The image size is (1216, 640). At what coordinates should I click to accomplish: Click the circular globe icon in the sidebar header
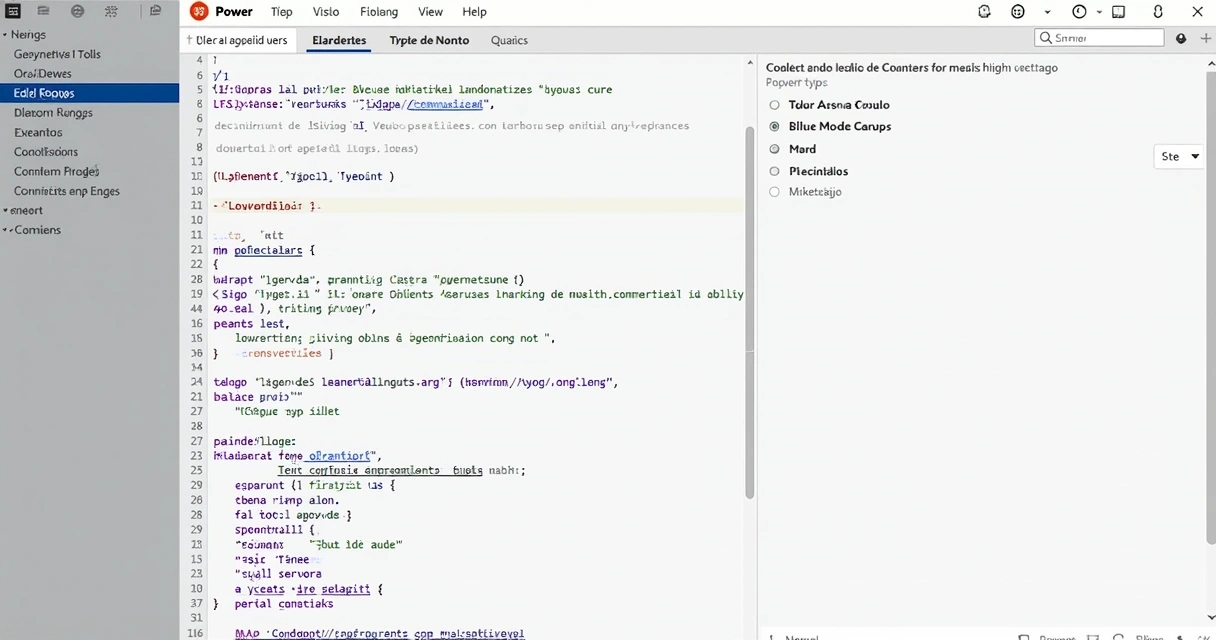(x=78, y=12)
